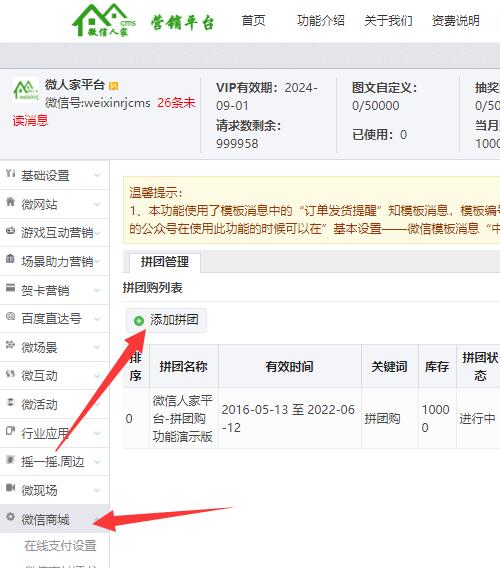Click the 摇一摇.周边 sidebar icon
This screenshot has width=500, height=568.
10,460
